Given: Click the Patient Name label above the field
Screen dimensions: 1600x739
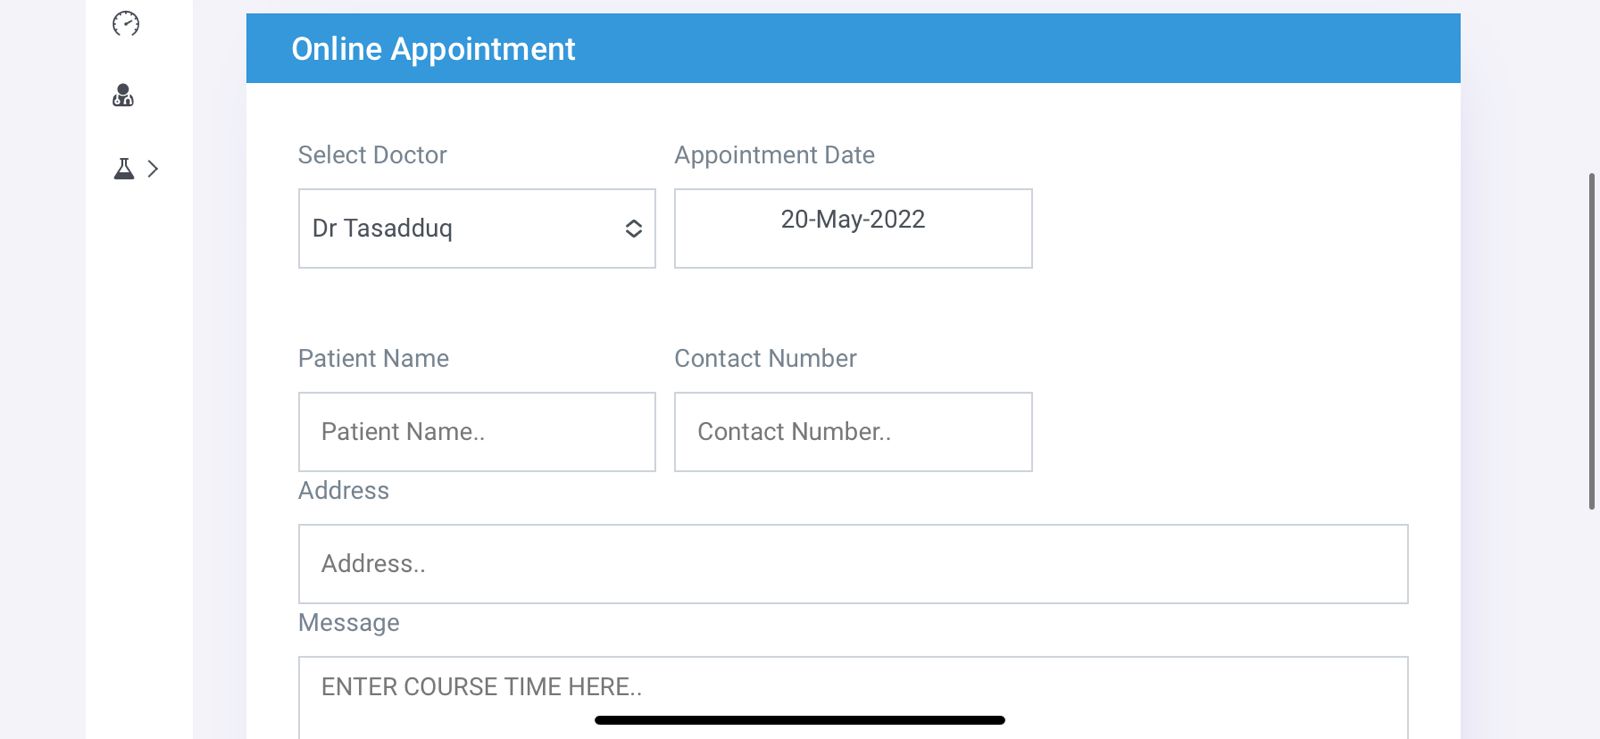Looking at the screenshot, I should [x=373, y=358].
